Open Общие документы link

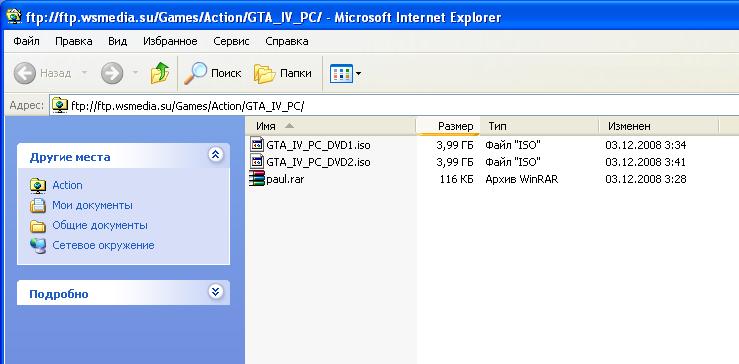(x=100, y=225)
